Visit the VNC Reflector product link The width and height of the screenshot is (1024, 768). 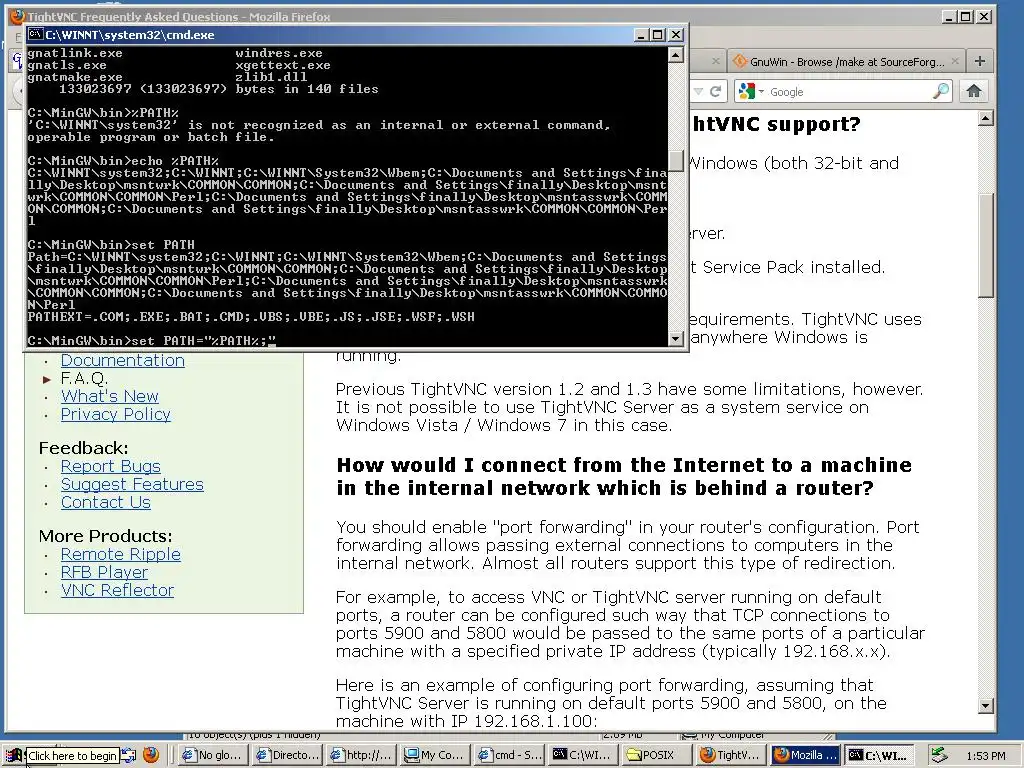pos(118,590)
